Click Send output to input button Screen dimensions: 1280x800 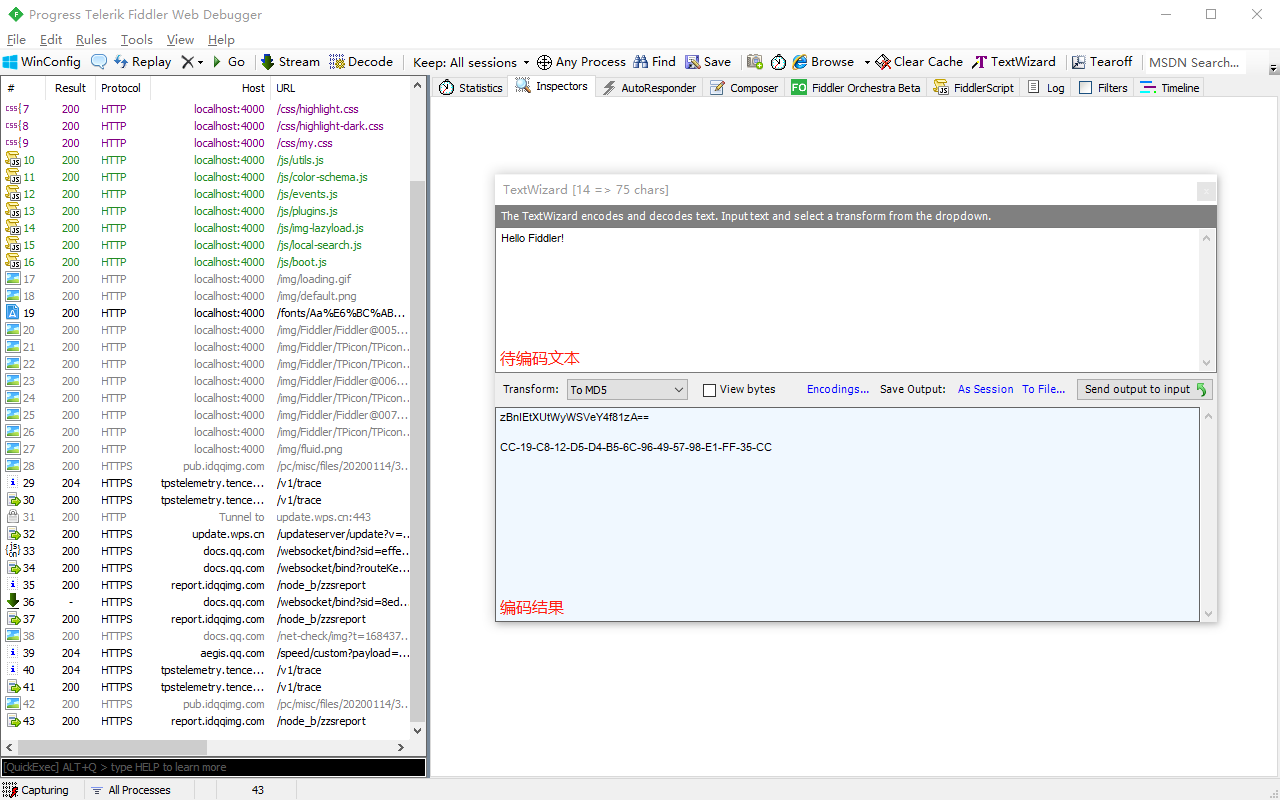(1145, 390)
